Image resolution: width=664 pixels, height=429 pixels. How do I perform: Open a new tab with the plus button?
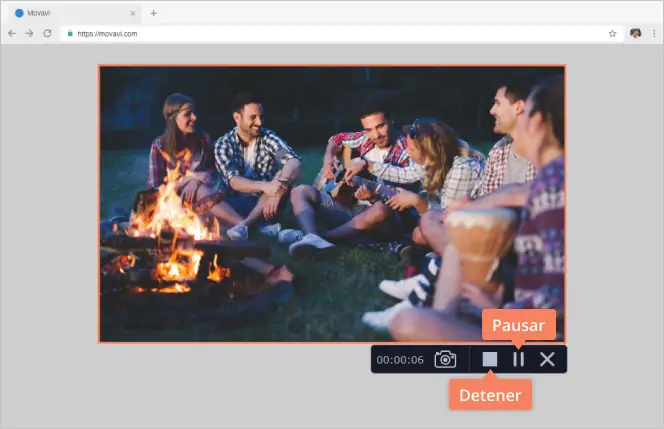pos(154,13)
